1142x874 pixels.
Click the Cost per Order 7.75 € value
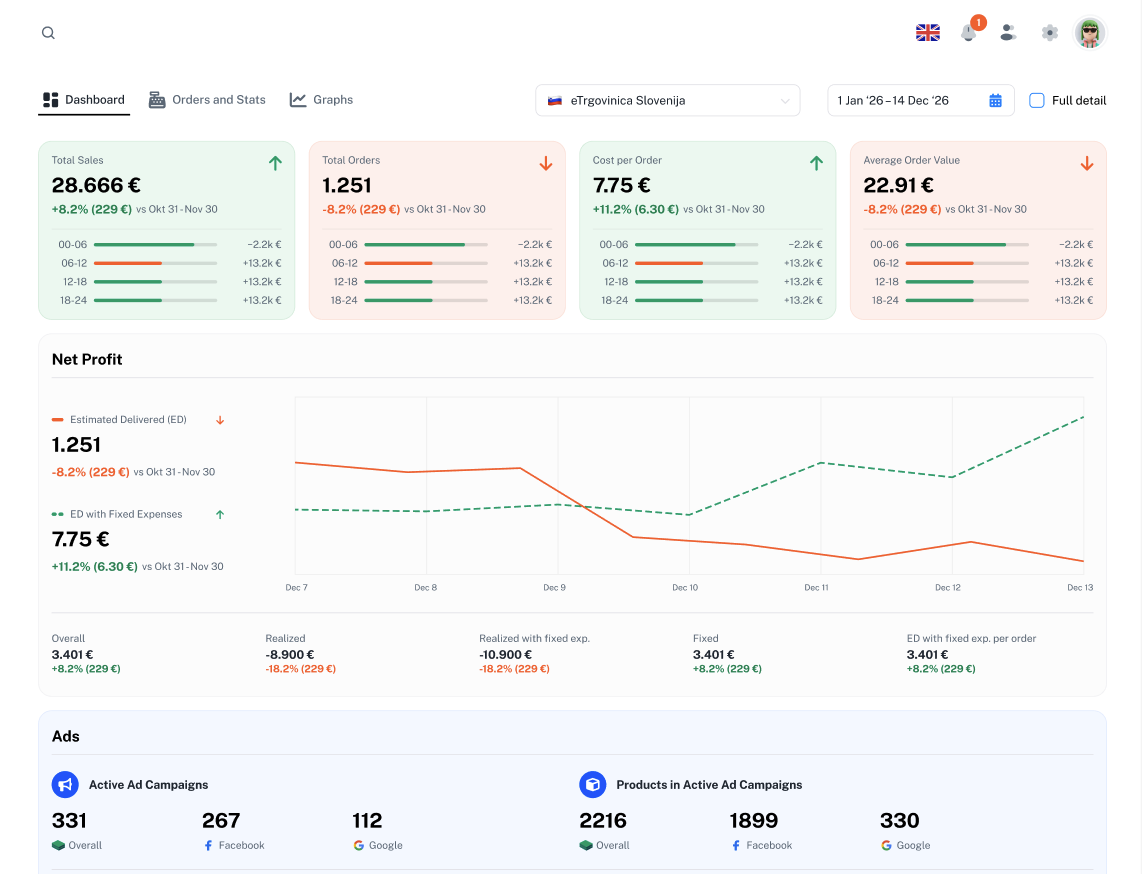point(621,185)
